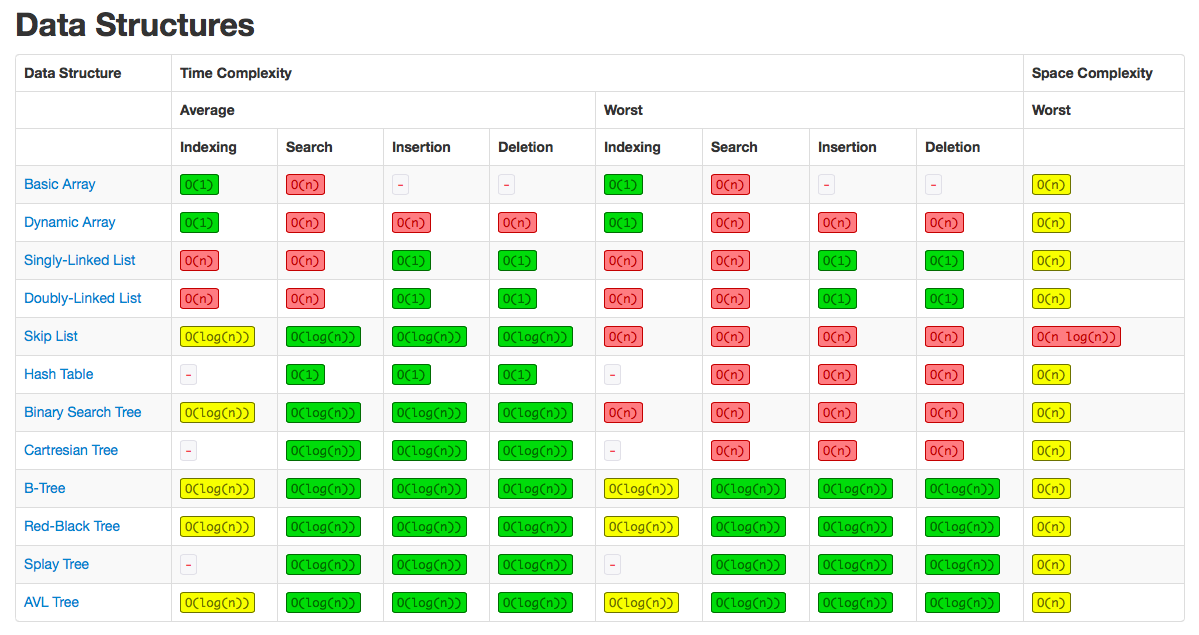Open the Skip List link

pos(50,336)
